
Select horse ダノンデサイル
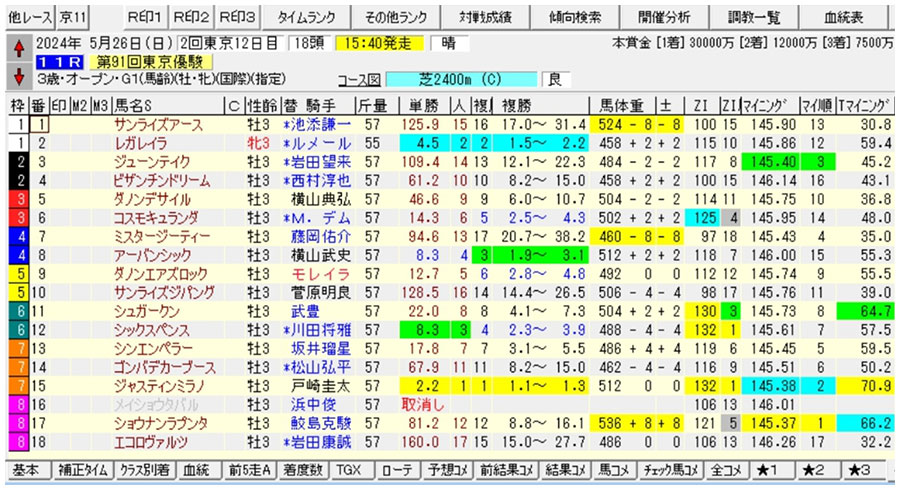(x=152, y=199)
